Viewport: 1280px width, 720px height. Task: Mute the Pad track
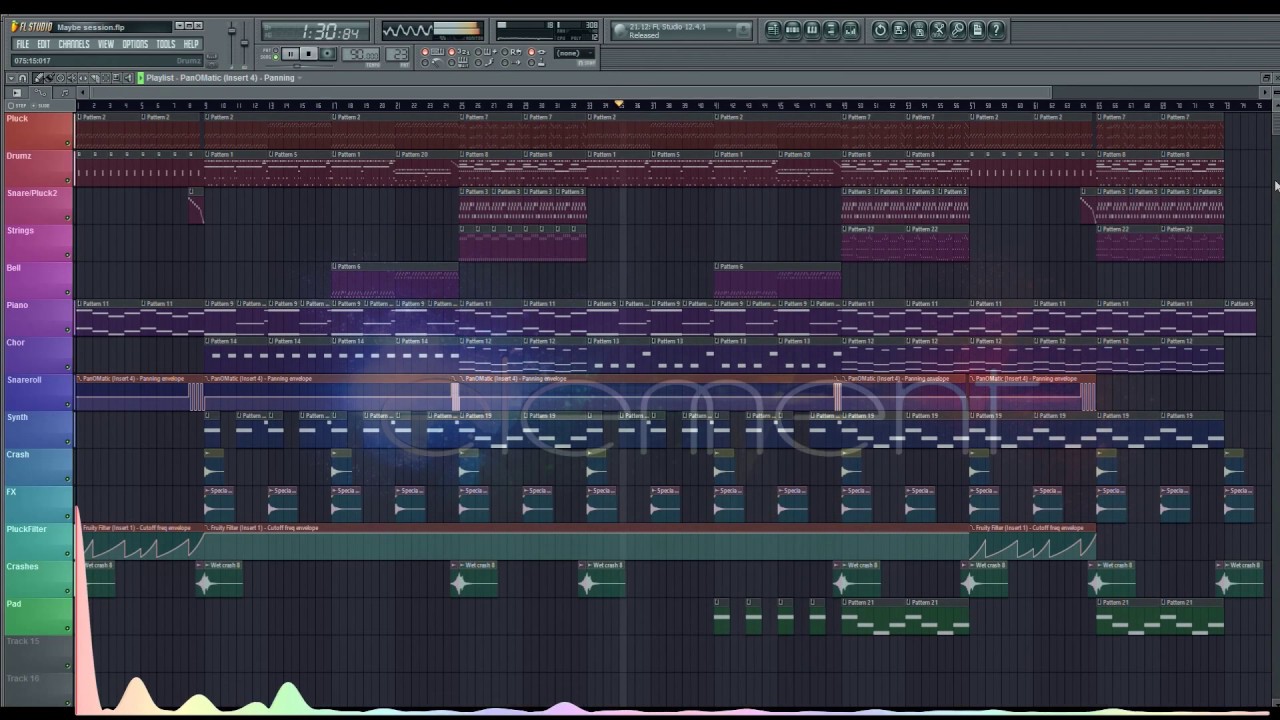pyautogui.click(x=68, y=628)
